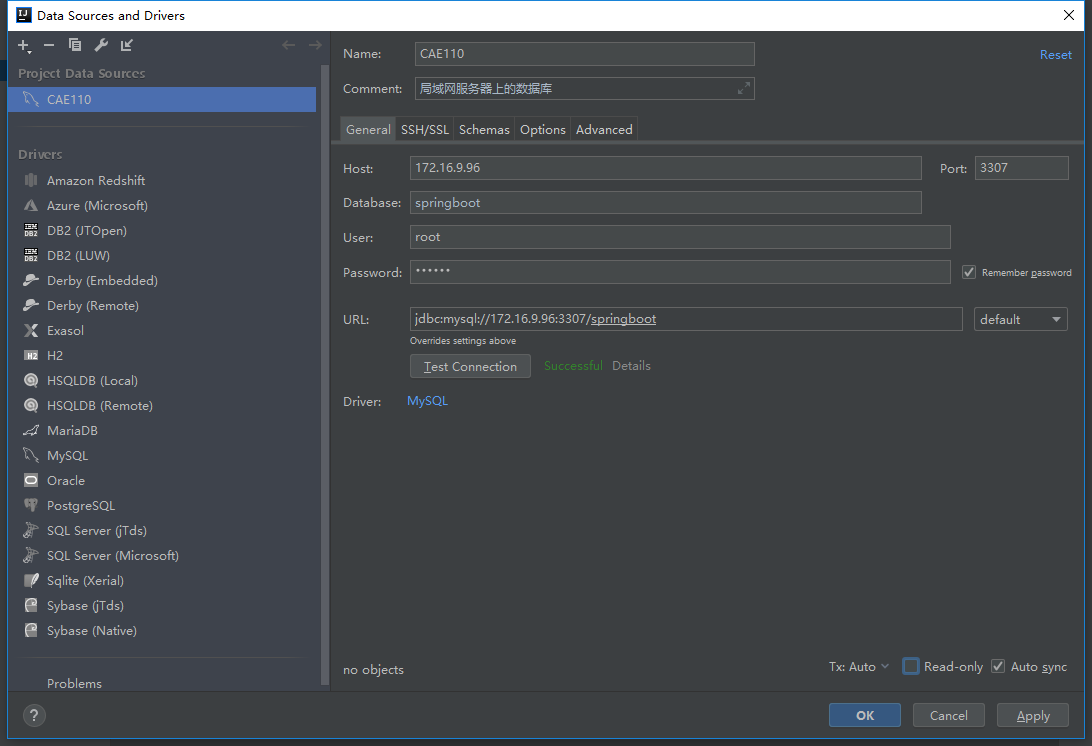
Task: Select the SQL Server (jTds) driver
Action: 162,531
